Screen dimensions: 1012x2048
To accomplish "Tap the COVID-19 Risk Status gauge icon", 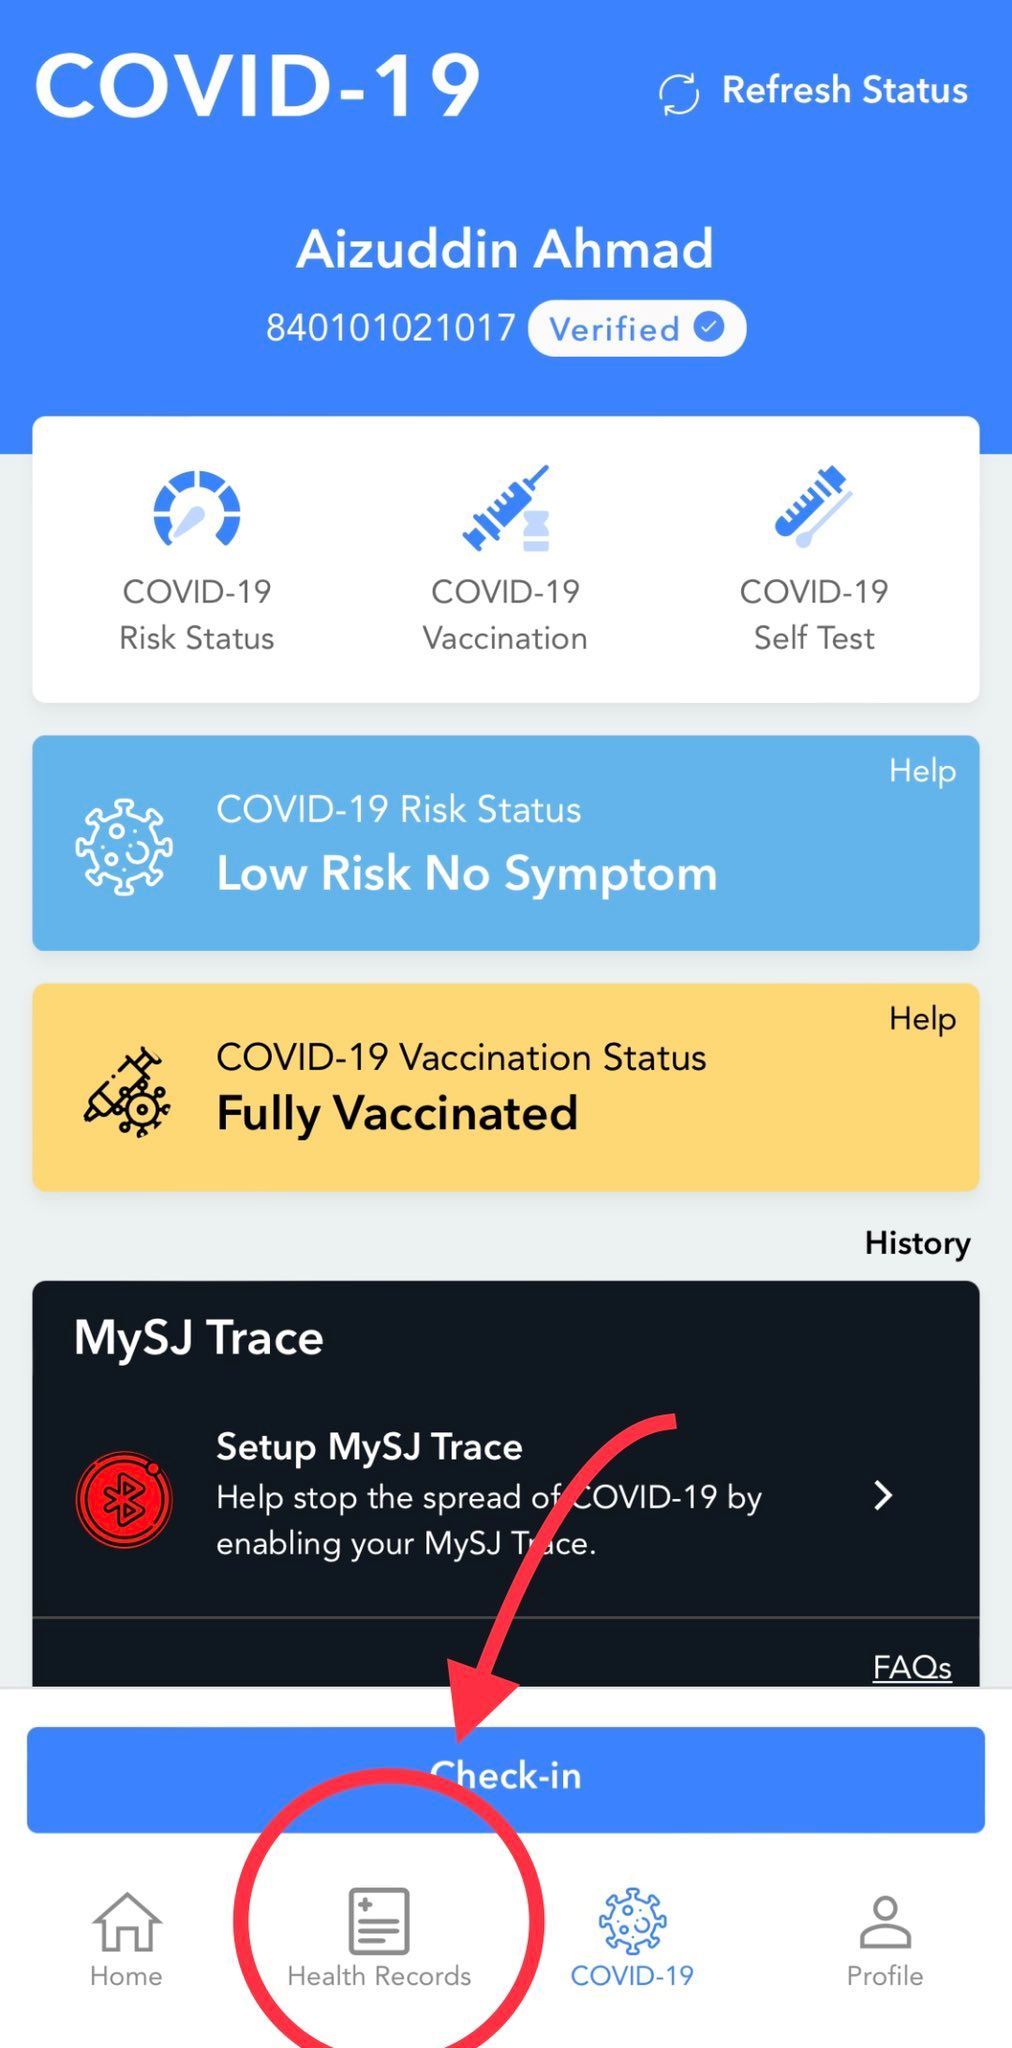I will [x=197, y=509].
